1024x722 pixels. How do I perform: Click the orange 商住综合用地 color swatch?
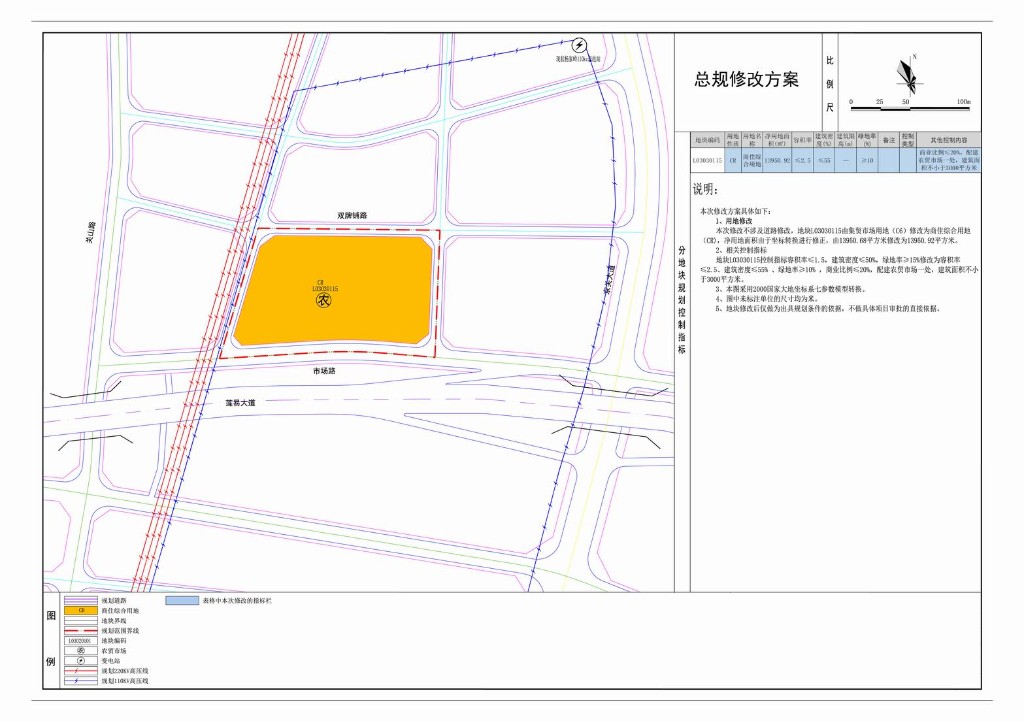point(80,610)
